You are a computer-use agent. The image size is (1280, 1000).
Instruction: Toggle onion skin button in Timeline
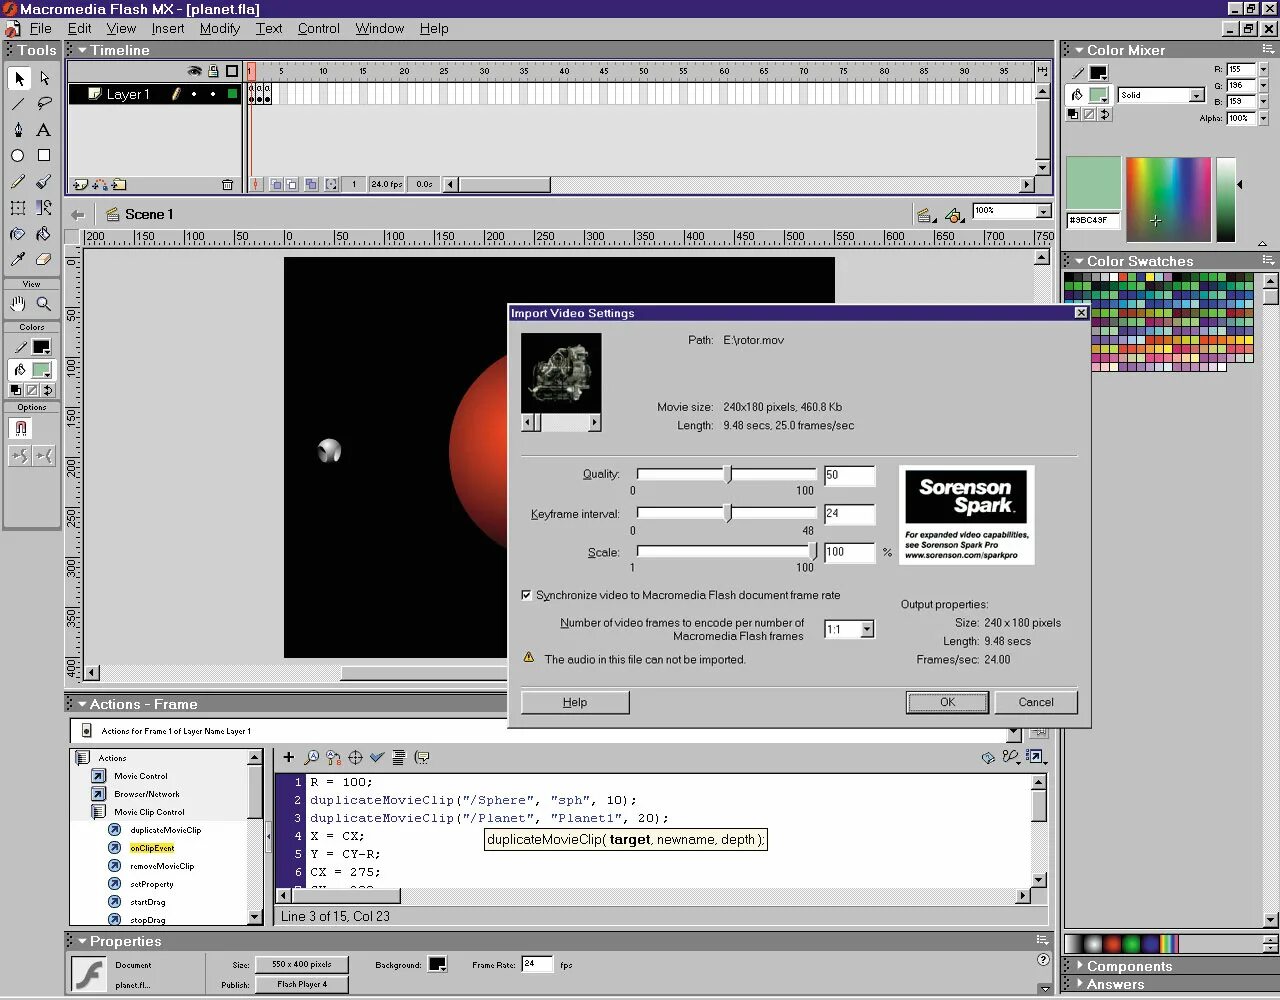click(276, 185)
